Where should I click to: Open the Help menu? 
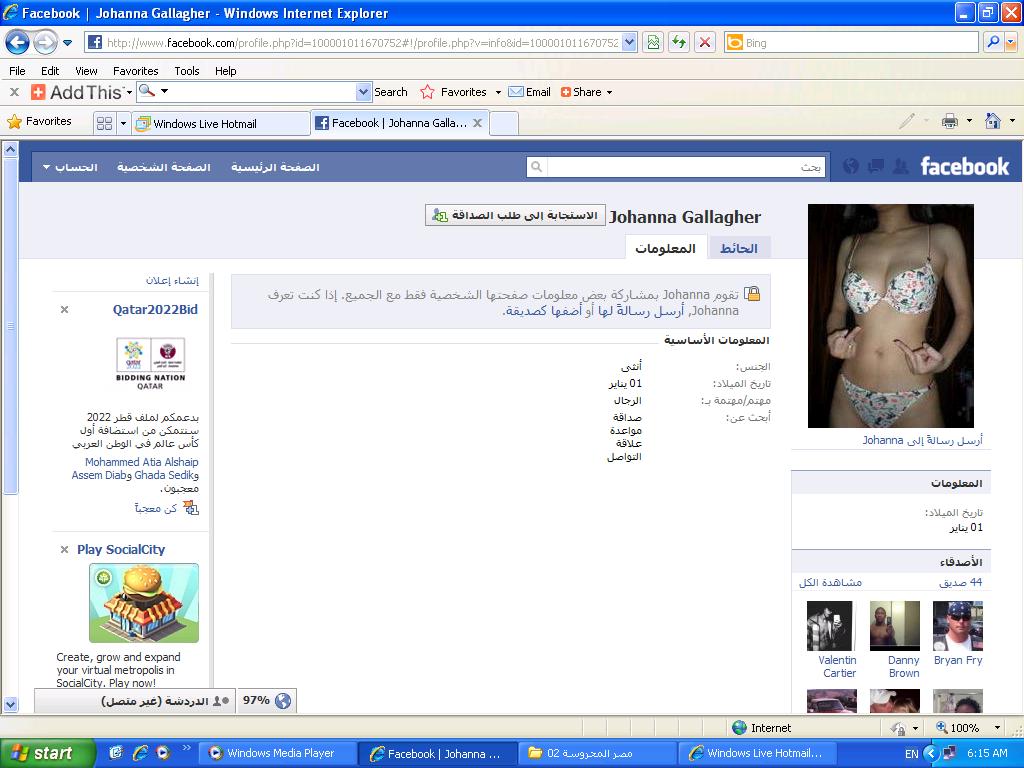226,71
